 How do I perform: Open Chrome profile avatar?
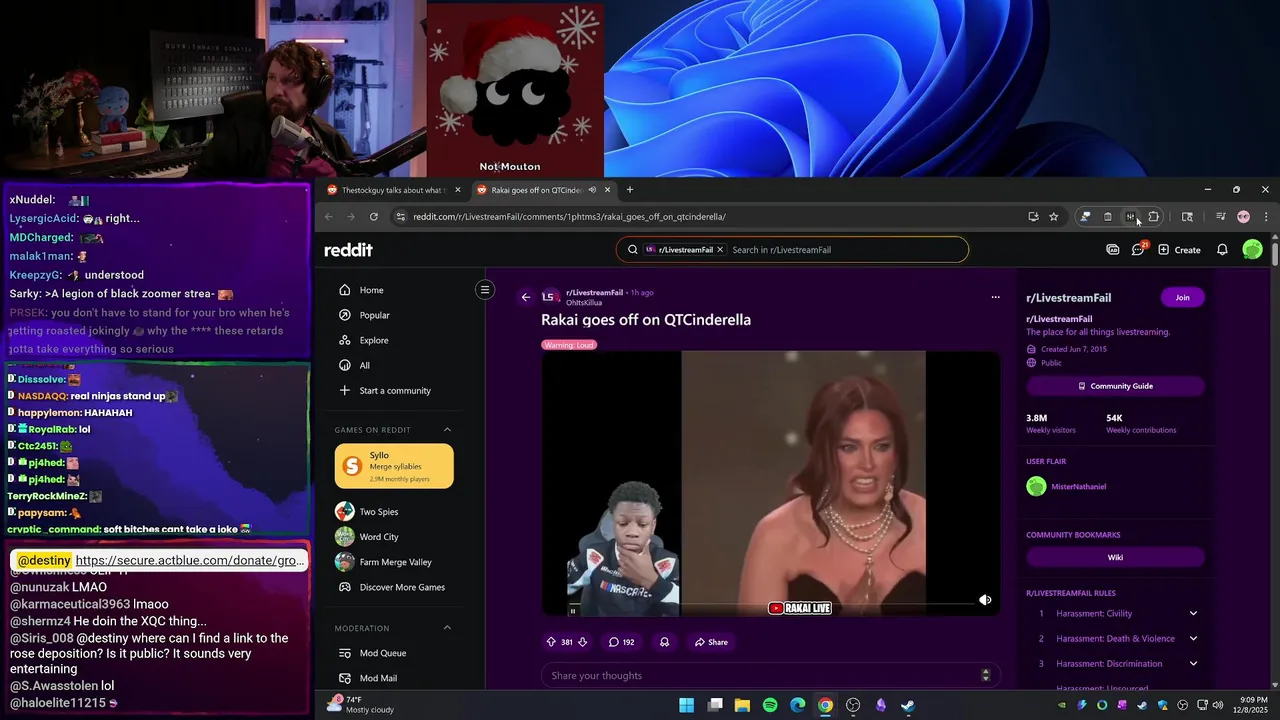point(1243,217)
